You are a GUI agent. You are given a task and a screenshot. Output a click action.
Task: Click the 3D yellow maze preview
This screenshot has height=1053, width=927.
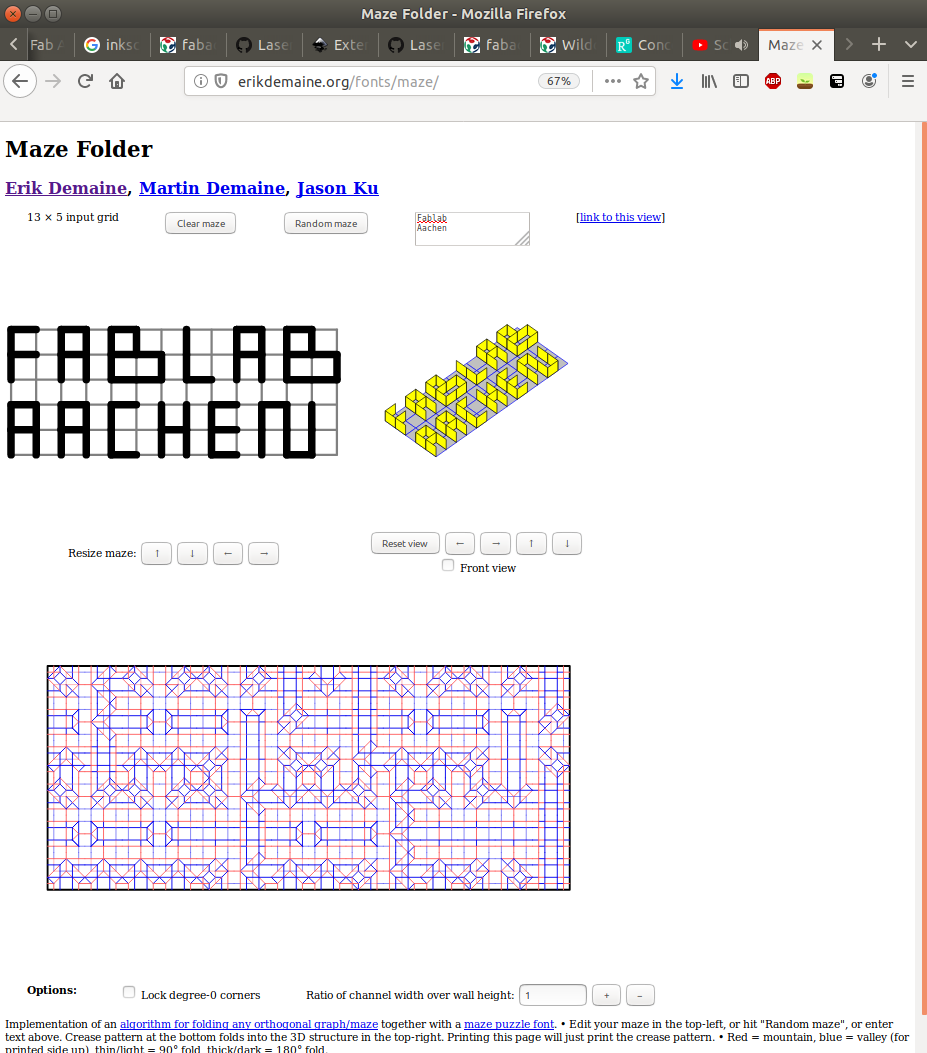(476, 391)
